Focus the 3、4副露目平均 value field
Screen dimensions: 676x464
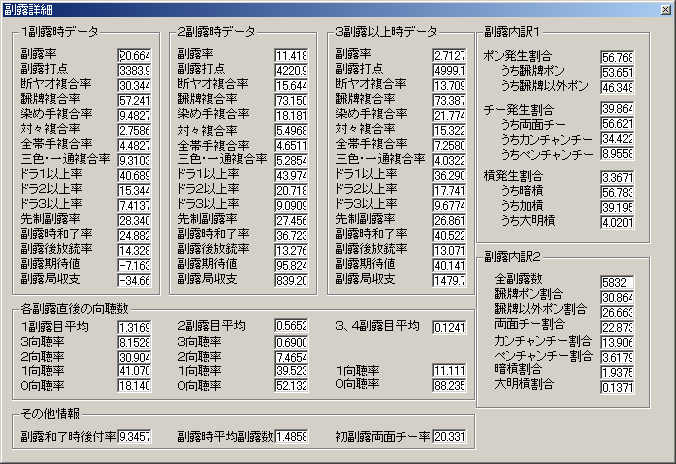(449, 327)
